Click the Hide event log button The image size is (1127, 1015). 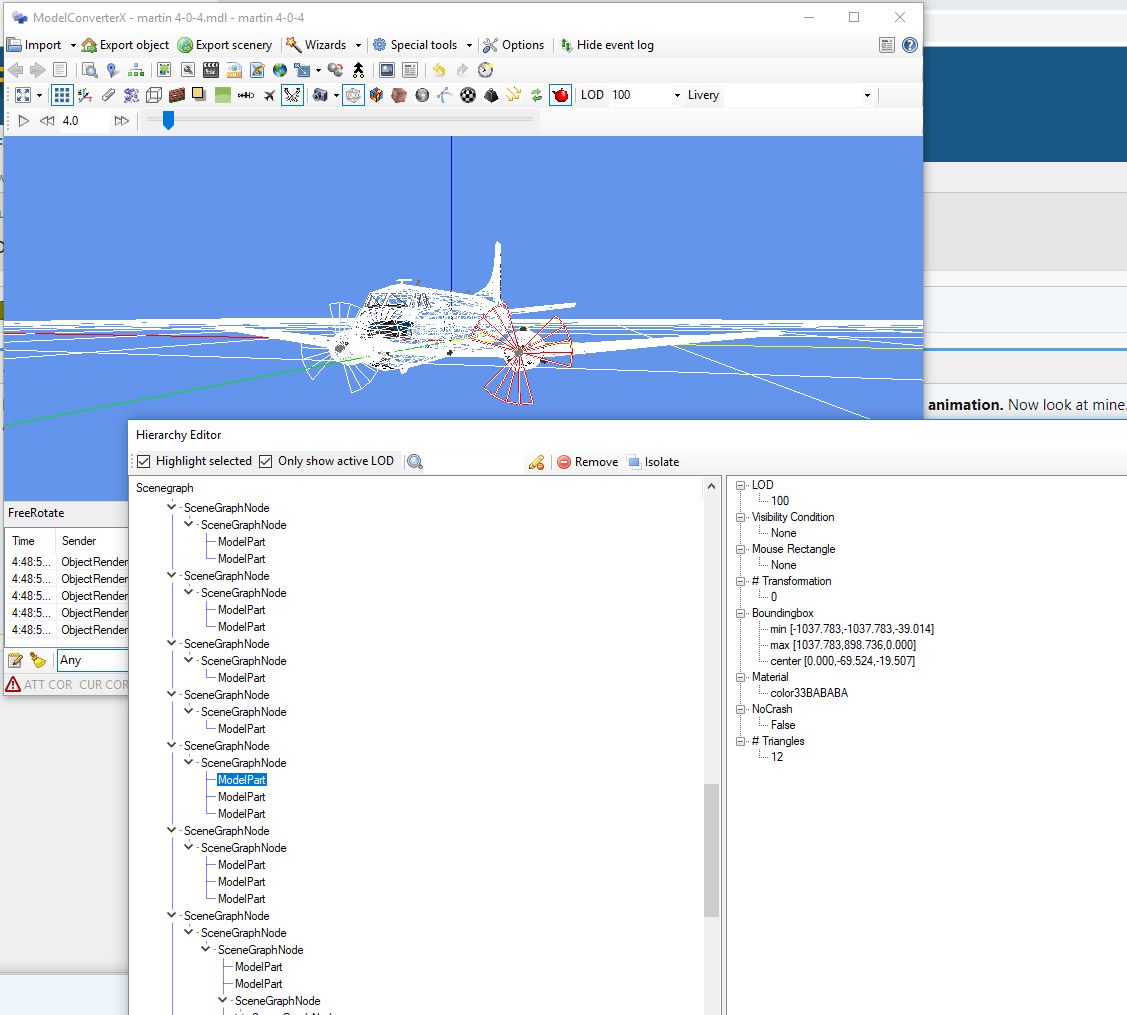[x=606, y=45]
